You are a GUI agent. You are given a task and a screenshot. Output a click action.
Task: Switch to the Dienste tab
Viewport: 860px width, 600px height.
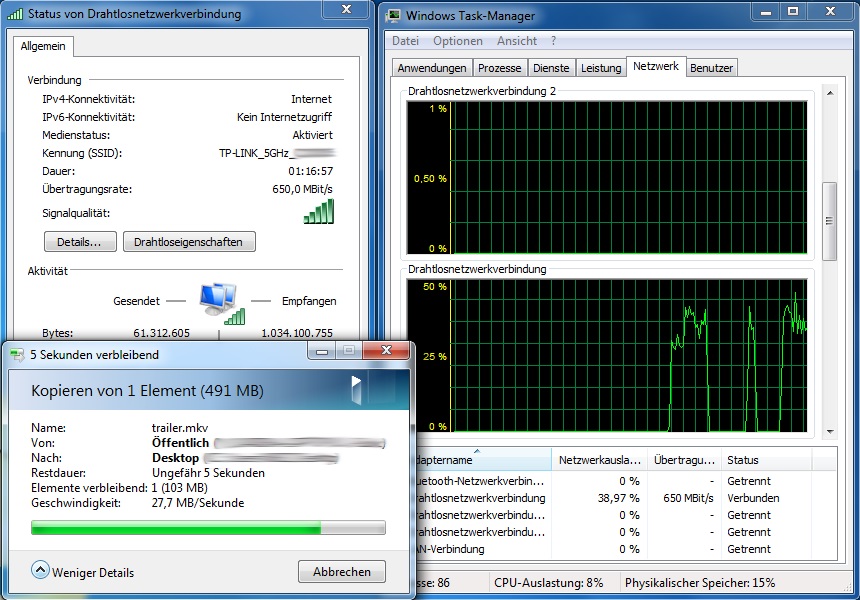[551, 68]
